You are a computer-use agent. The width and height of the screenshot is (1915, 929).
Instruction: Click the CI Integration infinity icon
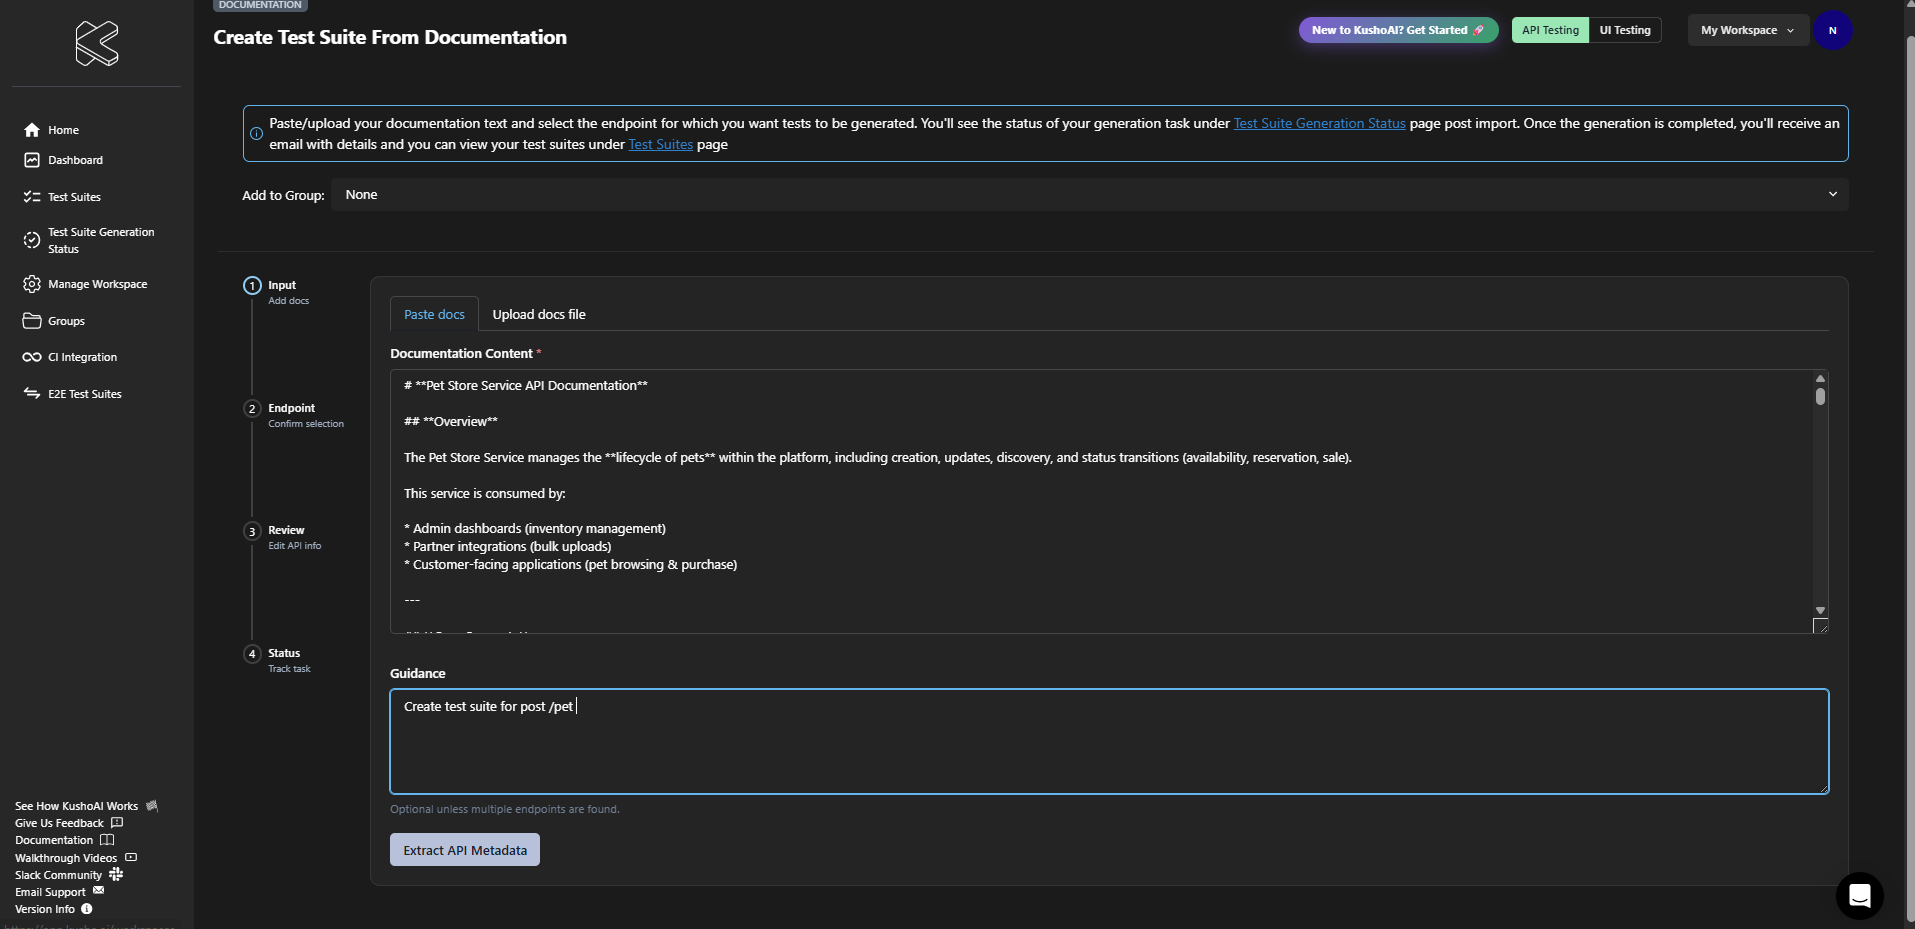(32, 357)
